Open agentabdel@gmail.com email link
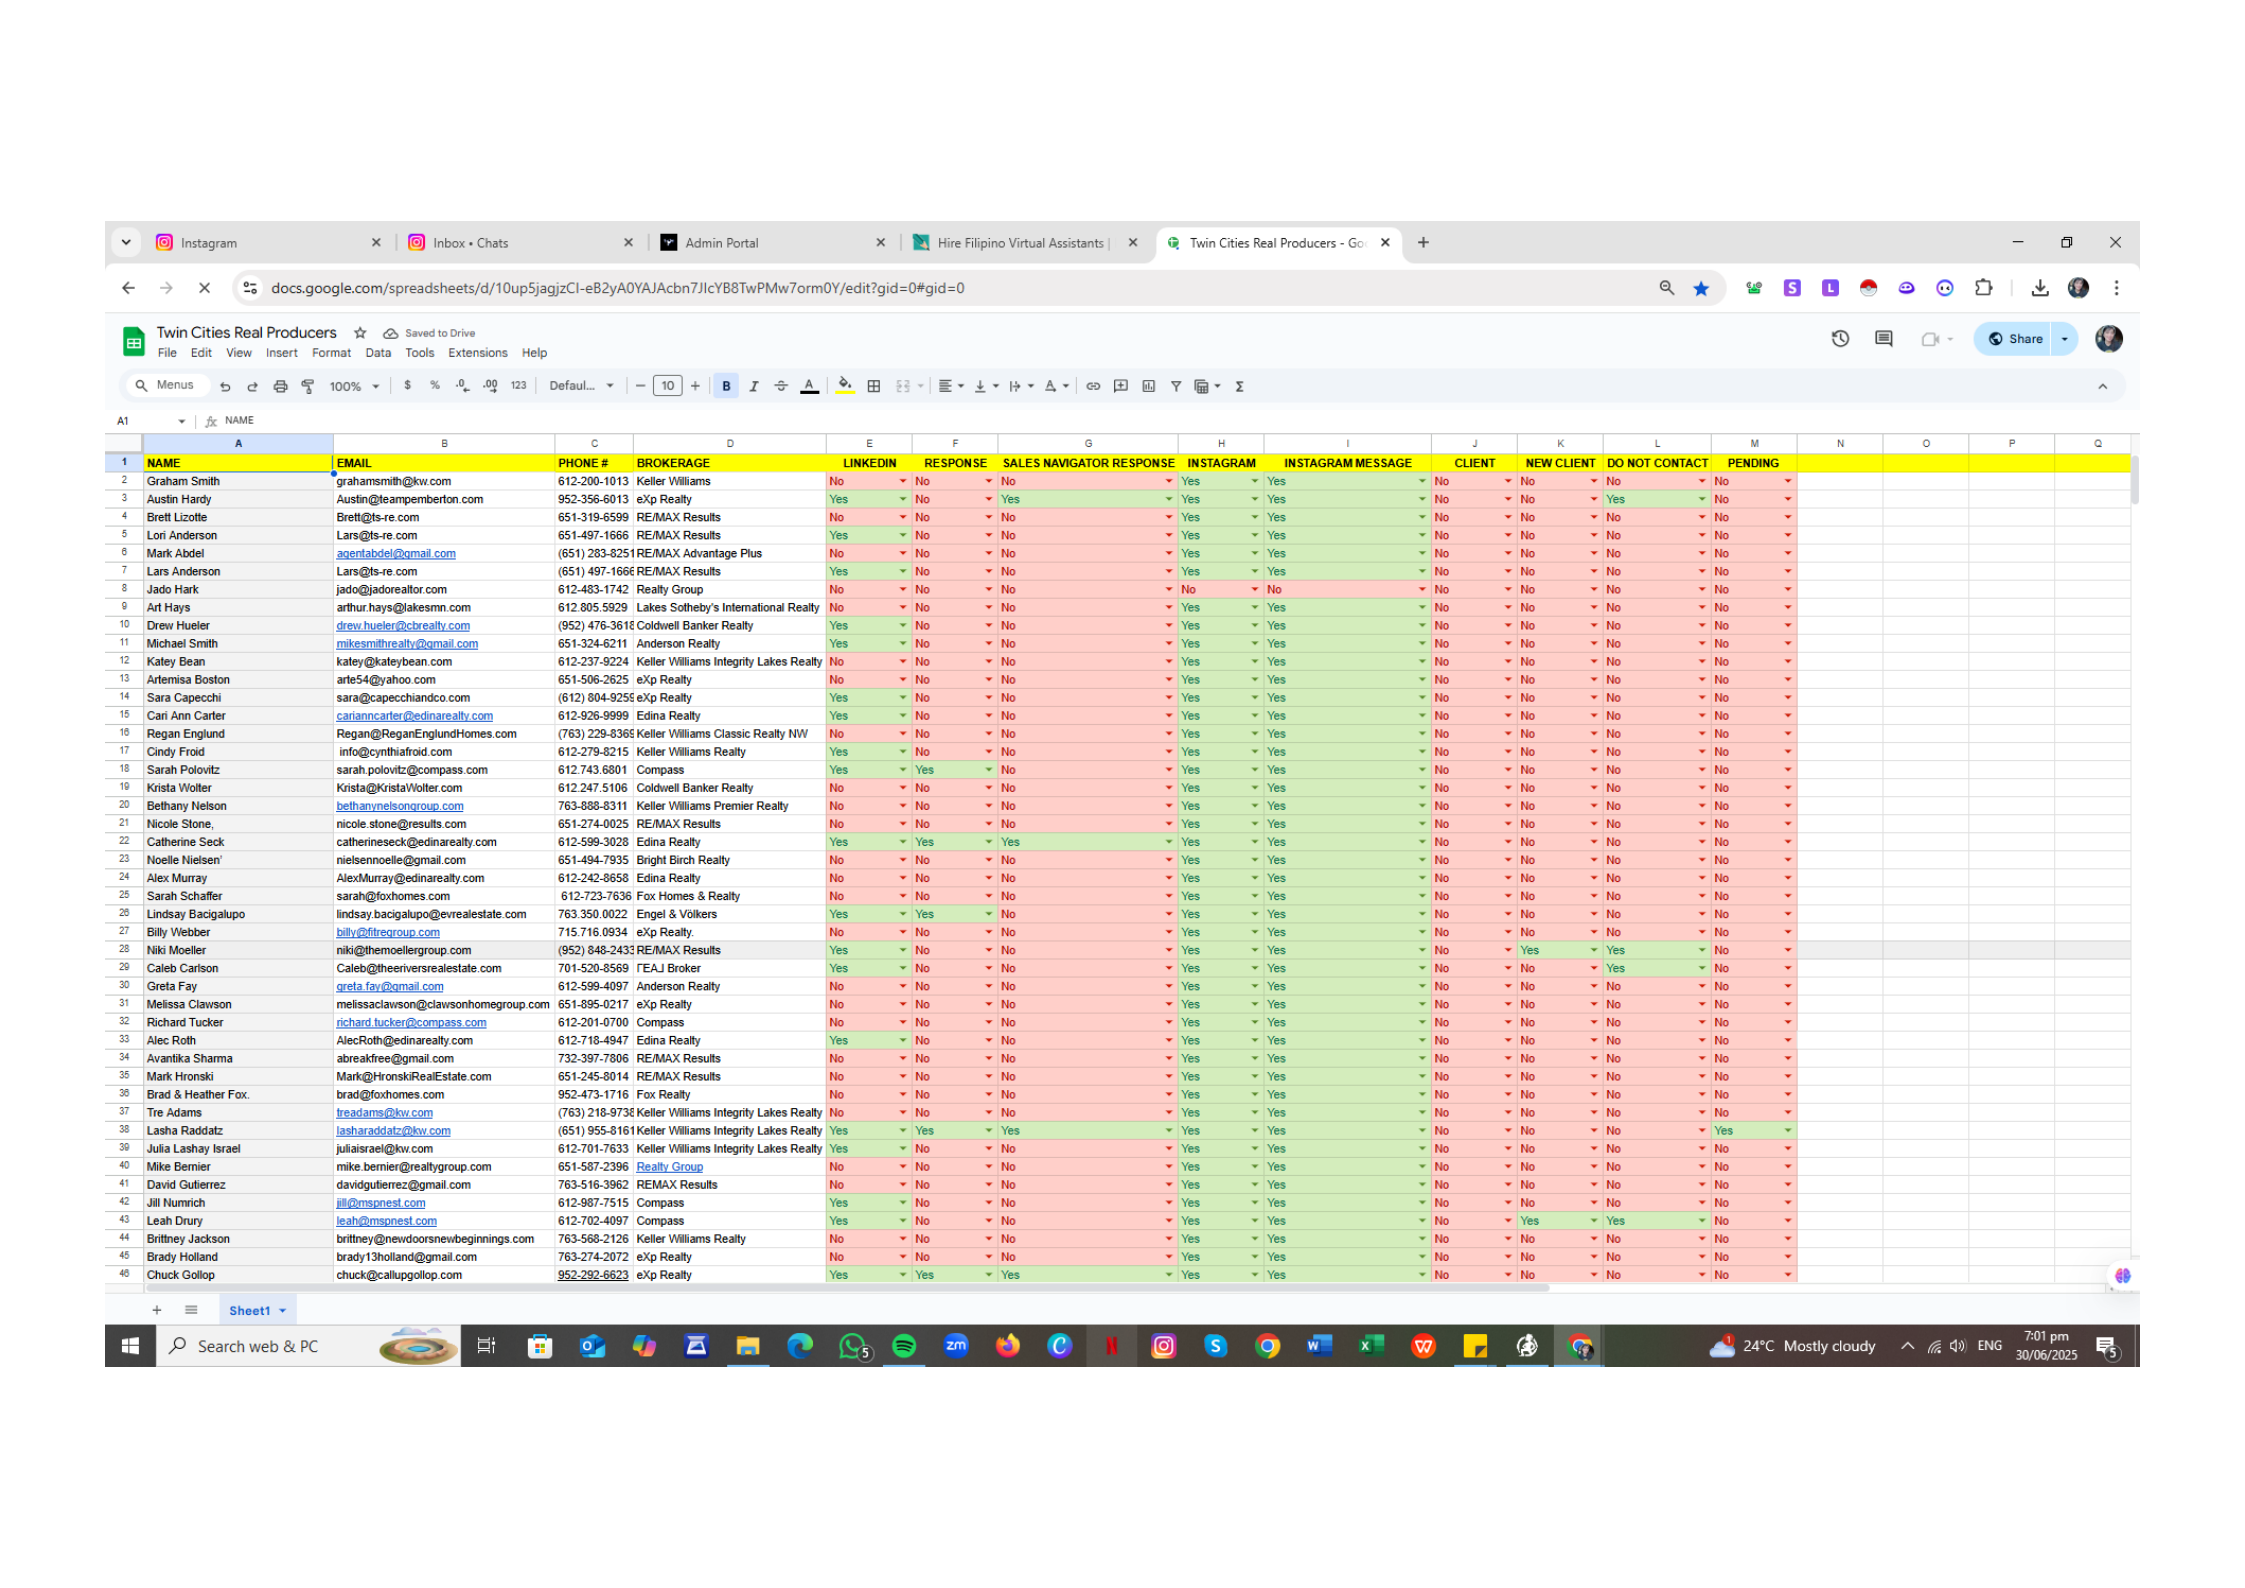 [396, 554]
